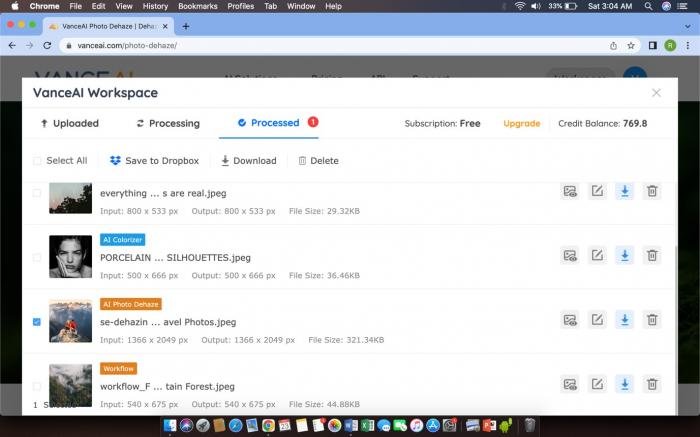The height and width of the screenshot is (437, 700).
Task: Preview the workflow_F ... tain Forest.jpeg result
Action: tap(570, 384)
